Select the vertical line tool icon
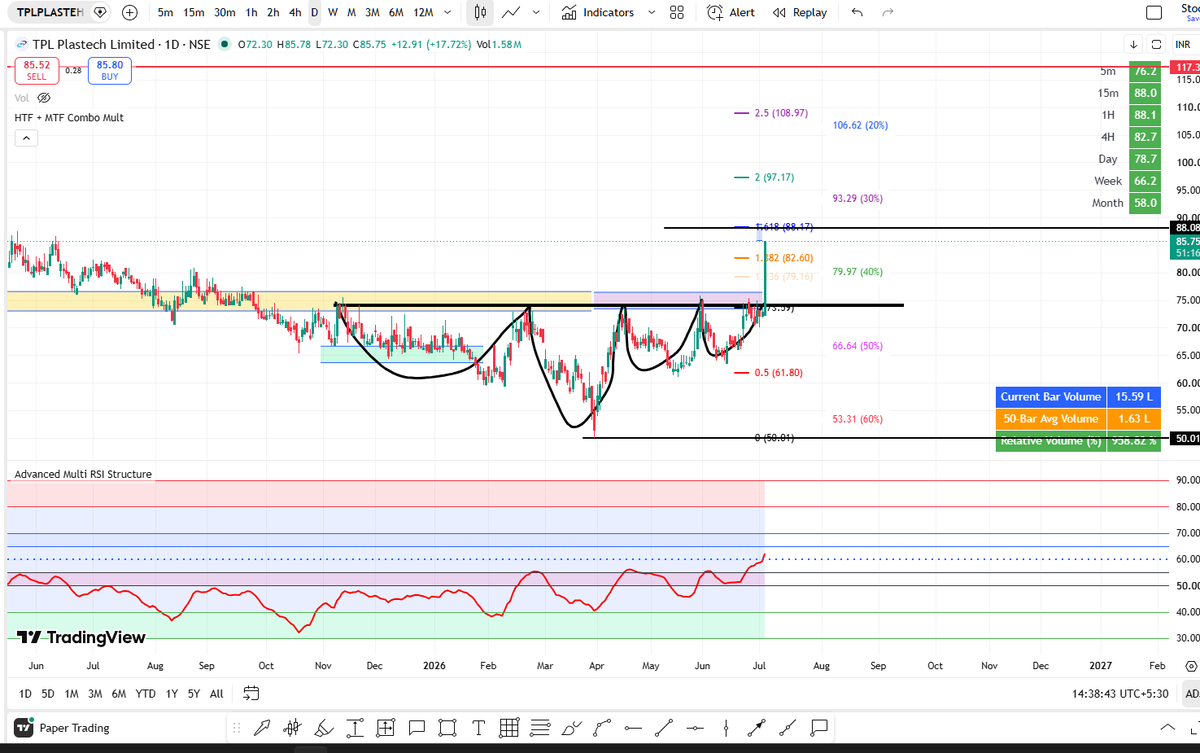The height and width of the screenshot is (753, 1200). click(726, 727)
